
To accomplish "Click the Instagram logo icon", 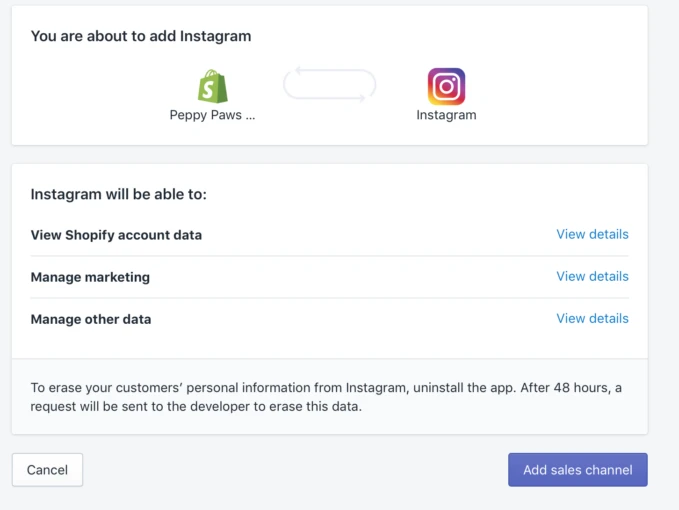I will (446, 87).
